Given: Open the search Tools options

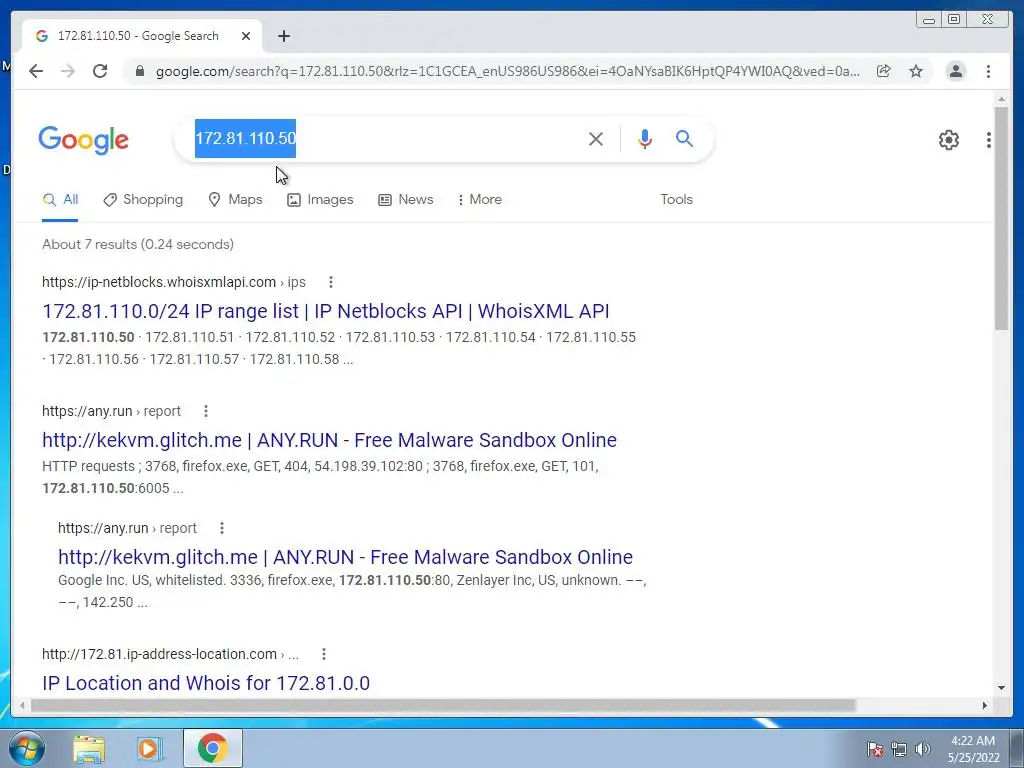Looking at the screenshot, I should (677, 200).
